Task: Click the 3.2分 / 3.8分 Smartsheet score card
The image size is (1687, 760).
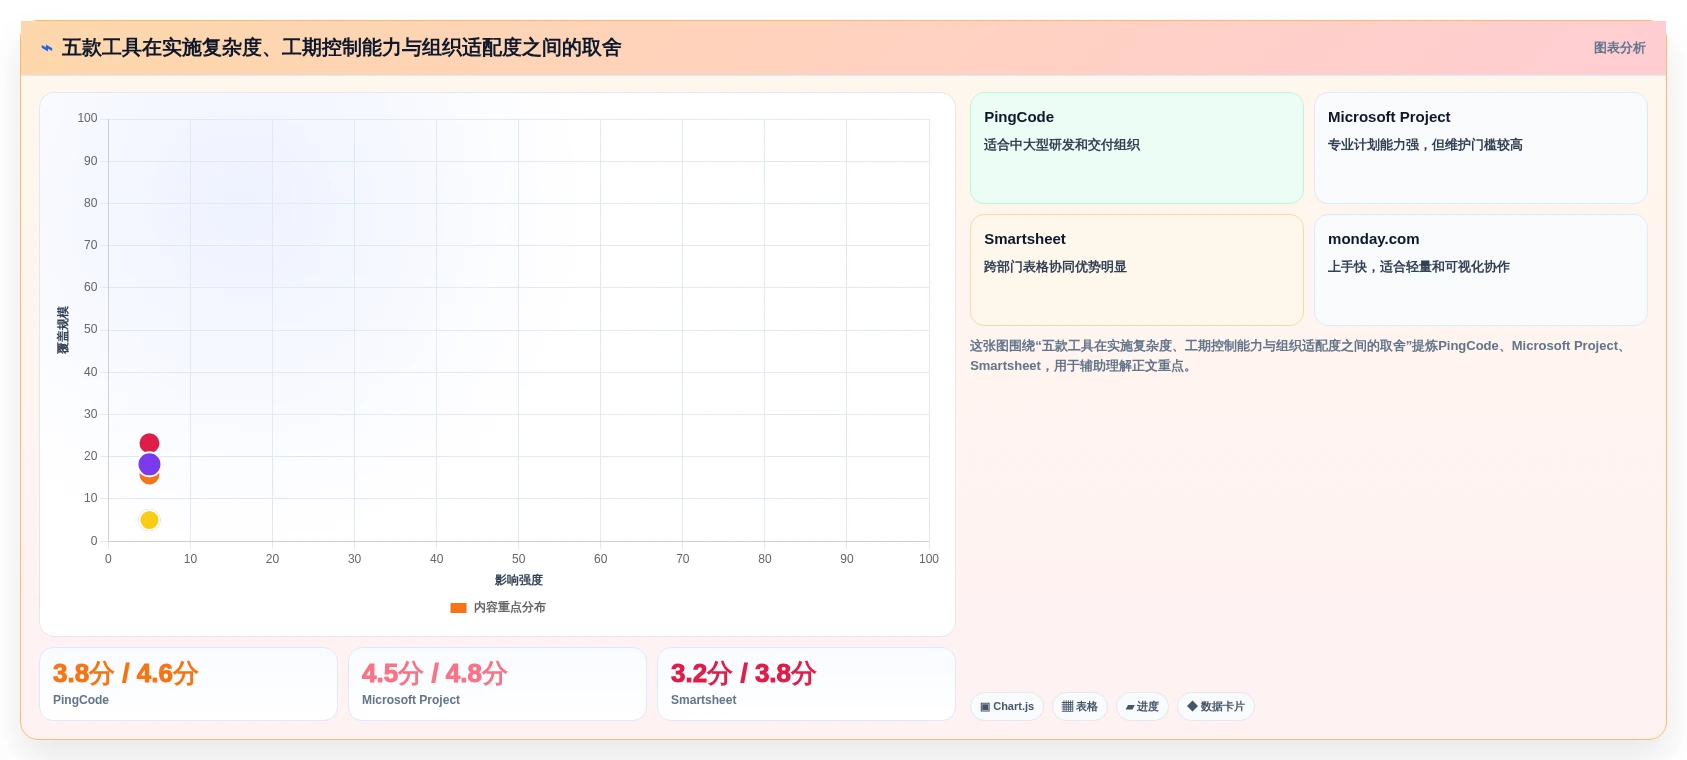Action: [806, 684]
